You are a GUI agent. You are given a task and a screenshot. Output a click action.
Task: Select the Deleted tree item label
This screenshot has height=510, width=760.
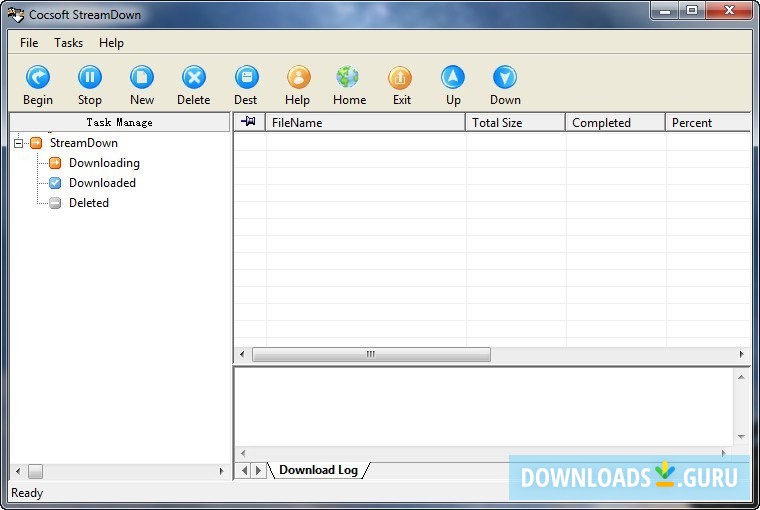pyautogui.click(x=89, y=203)
